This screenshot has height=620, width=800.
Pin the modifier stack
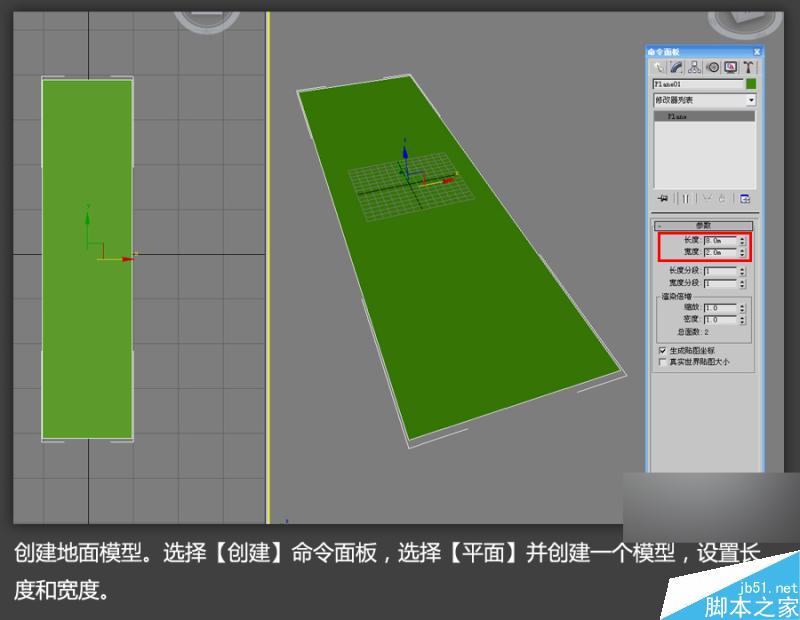662,196
